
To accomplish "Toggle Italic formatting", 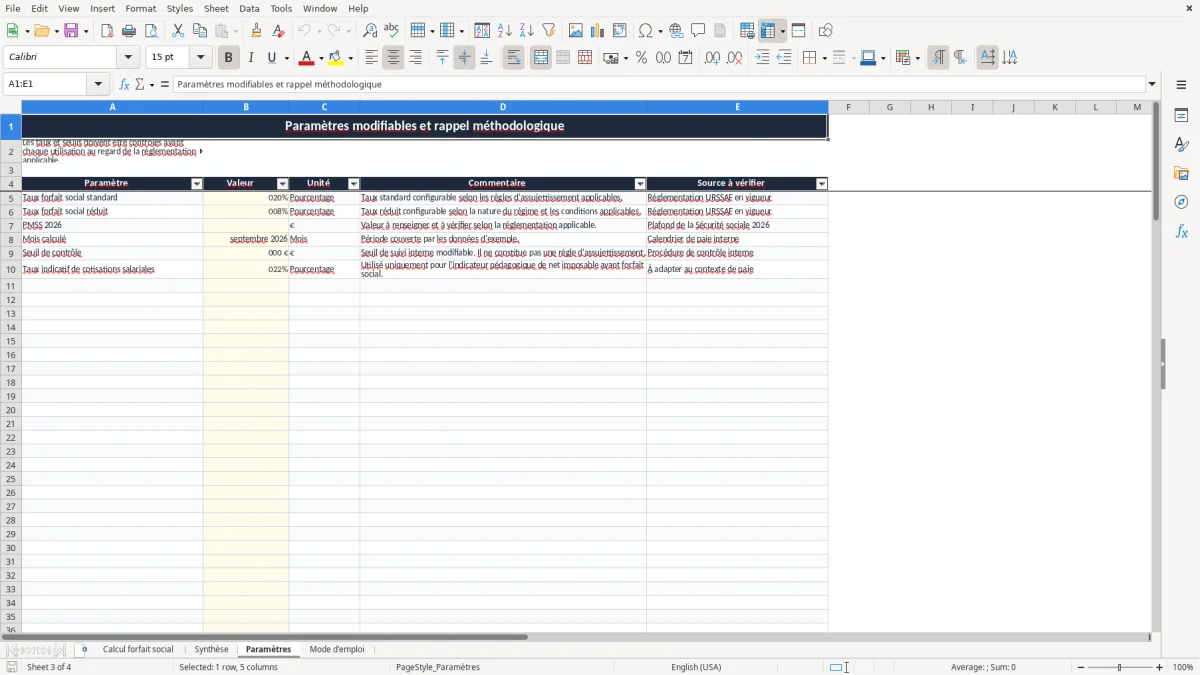I will click(251, 58).
